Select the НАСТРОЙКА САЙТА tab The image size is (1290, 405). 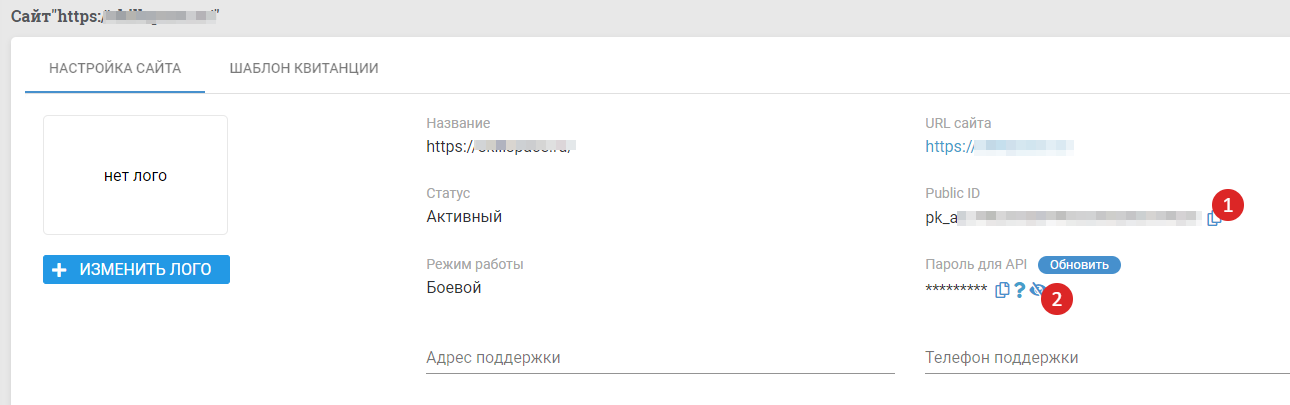pos(115,68)
